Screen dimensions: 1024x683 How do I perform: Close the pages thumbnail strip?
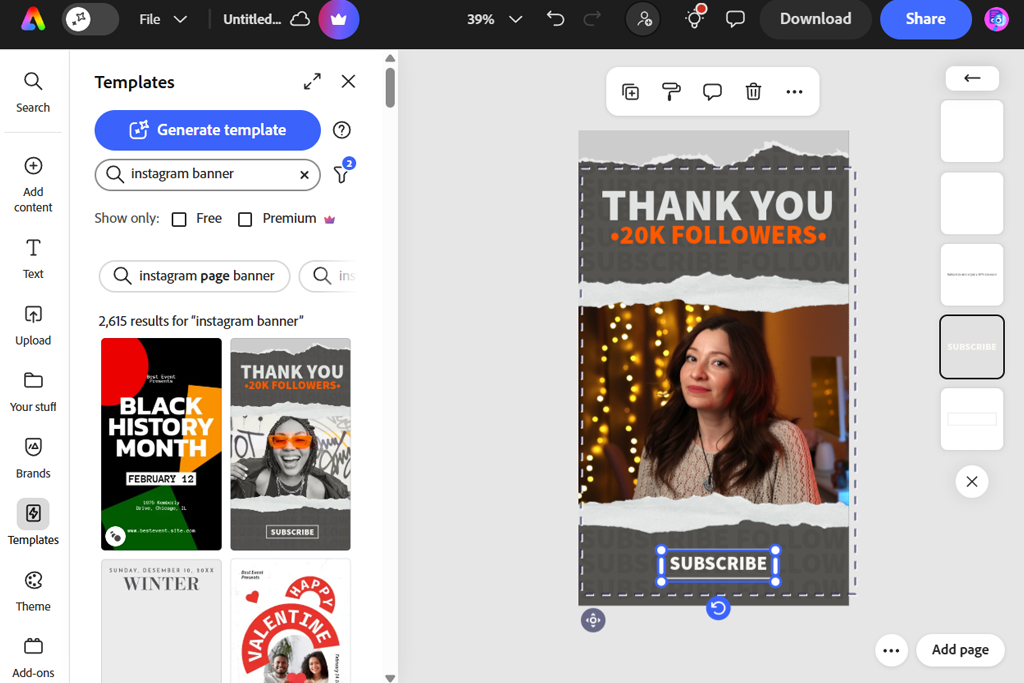click(972, 482)
